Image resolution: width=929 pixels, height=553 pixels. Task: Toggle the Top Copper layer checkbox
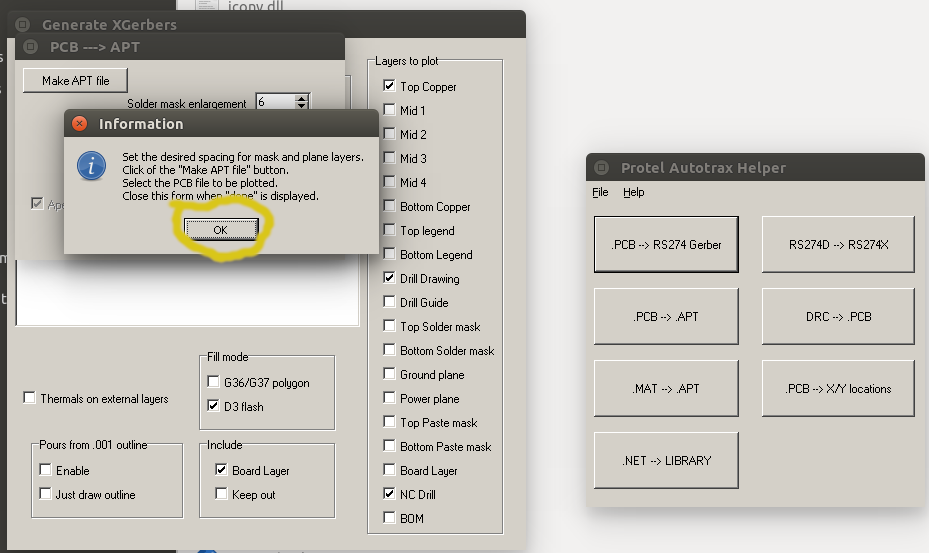click(389, 85)
